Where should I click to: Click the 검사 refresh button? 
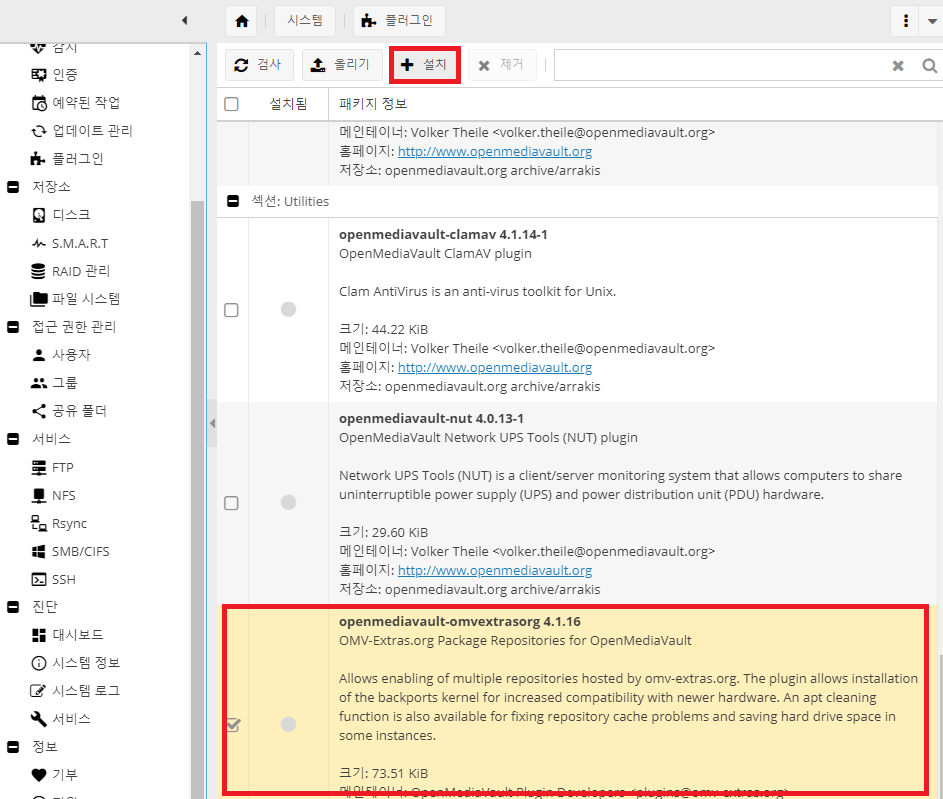[x=259, y=64]
